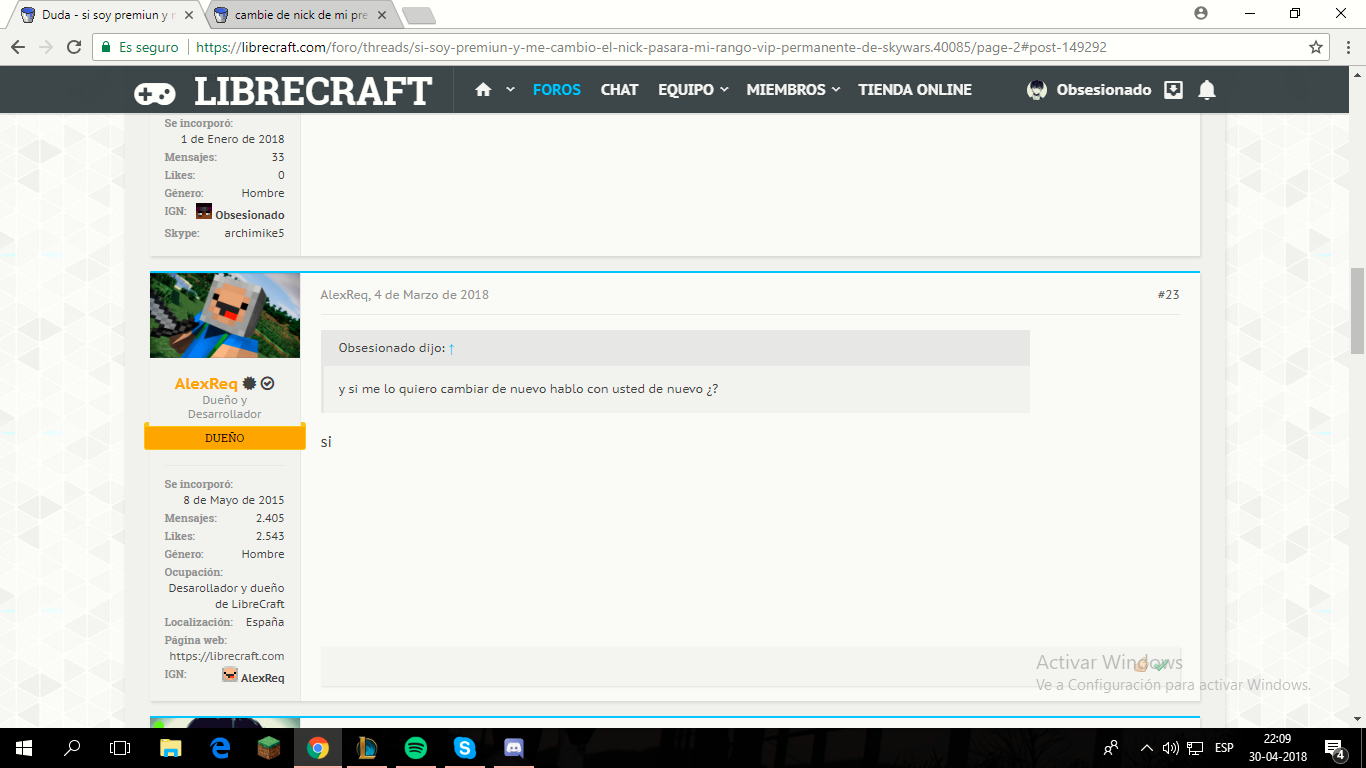This screenshot has height=768, width=1366.
Task: Click the browser address bar URL
Action: [x=650, y=47]
